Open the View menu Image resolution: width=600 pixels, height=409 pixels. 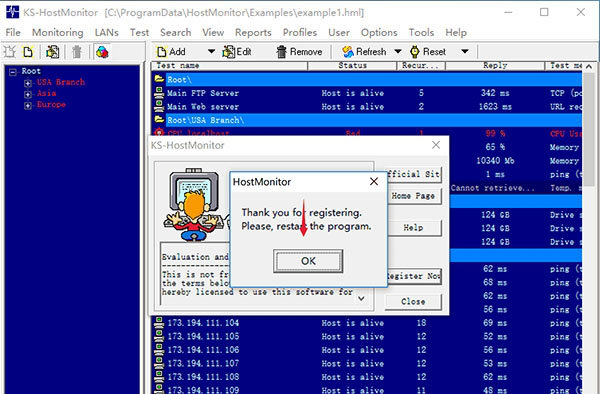click(x=213, y=33)
